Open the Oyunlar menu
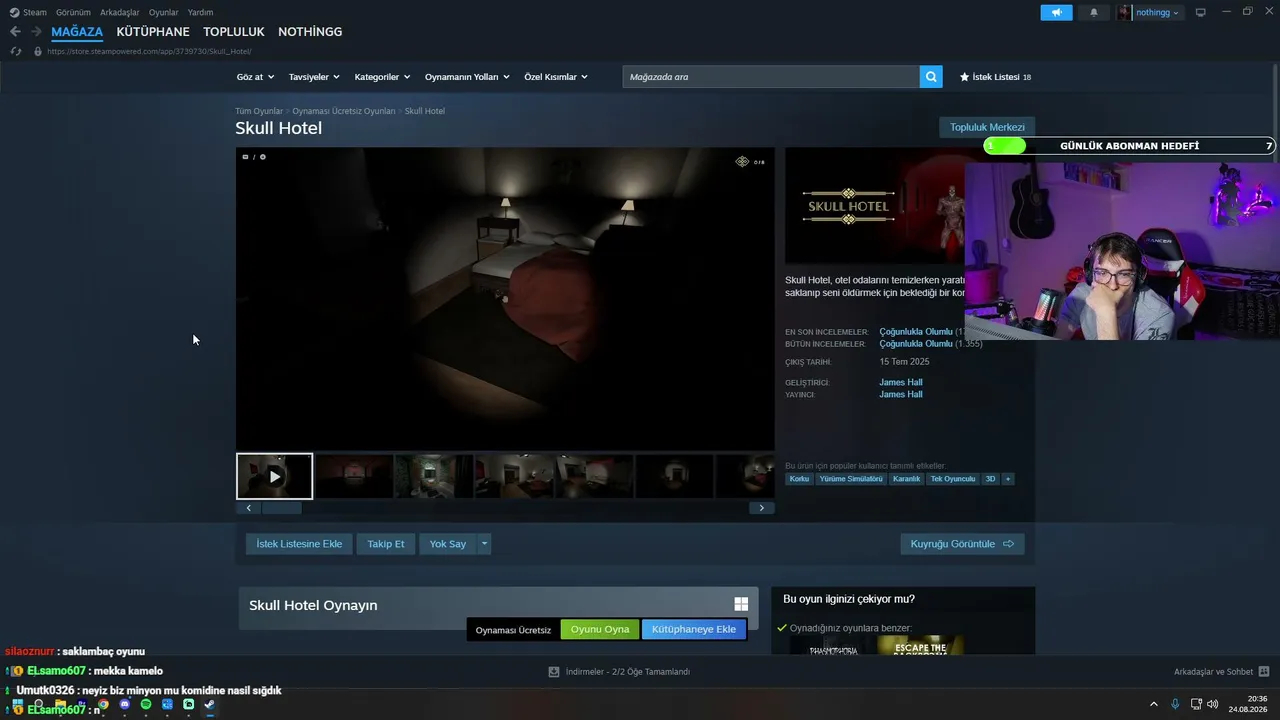The width and height of the screenshot is (1280, 720). (x=164, y=12)
